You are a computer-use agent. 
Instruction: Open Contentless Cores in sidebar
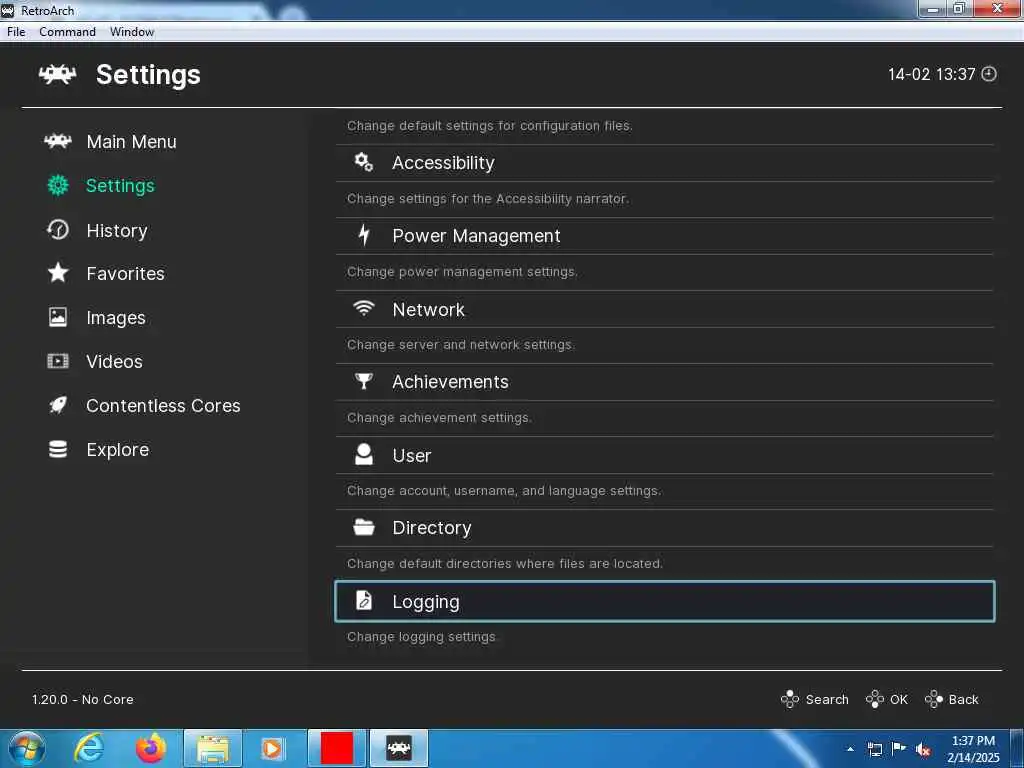point(163,406)
